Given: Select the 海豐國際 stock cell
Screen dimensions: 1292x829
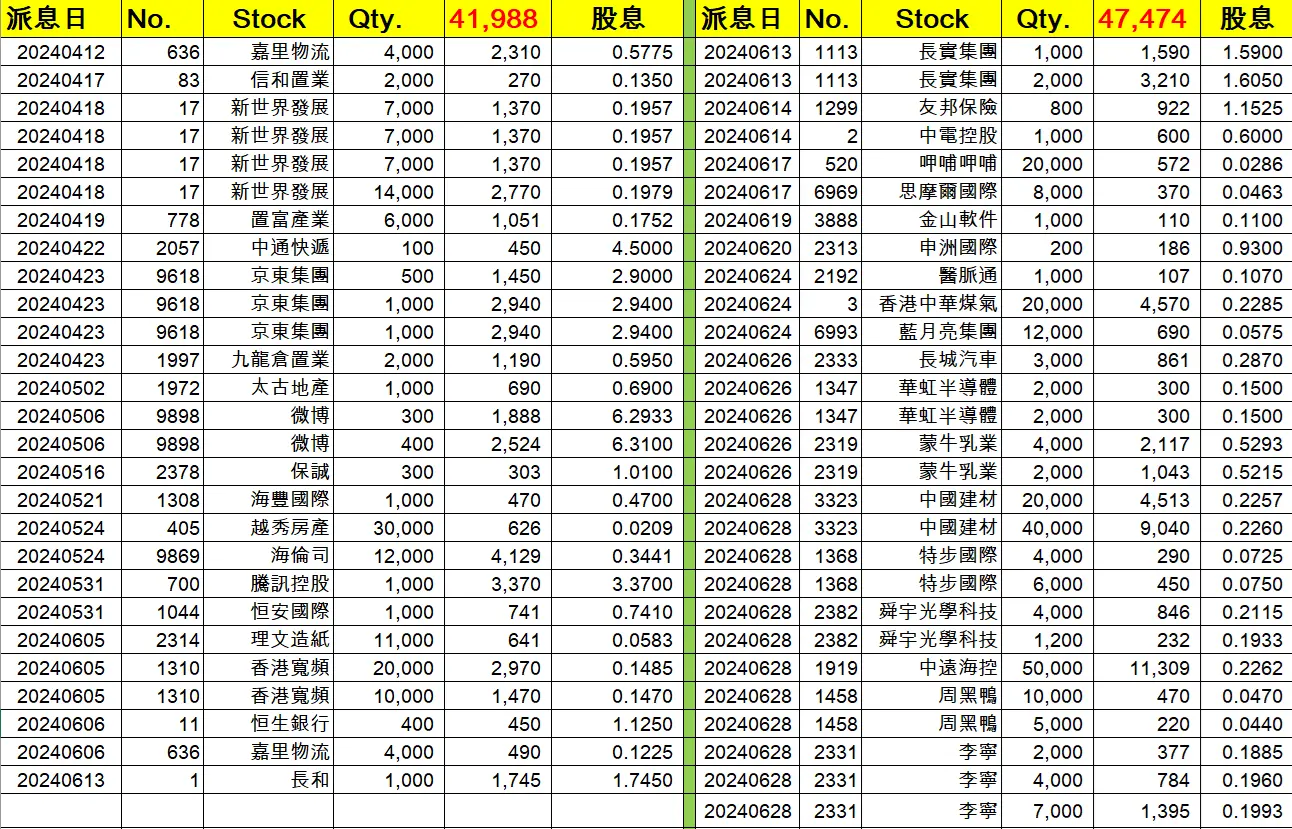Looking at the screenshot, I should coord(269,500).
